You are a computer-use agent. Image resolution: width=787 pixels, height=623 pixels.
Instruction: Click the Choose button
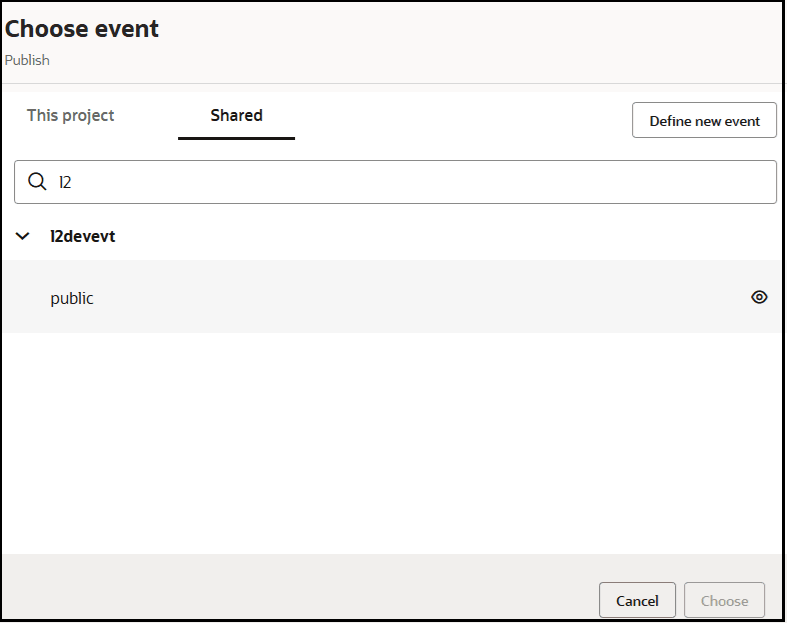pos(724,600)
